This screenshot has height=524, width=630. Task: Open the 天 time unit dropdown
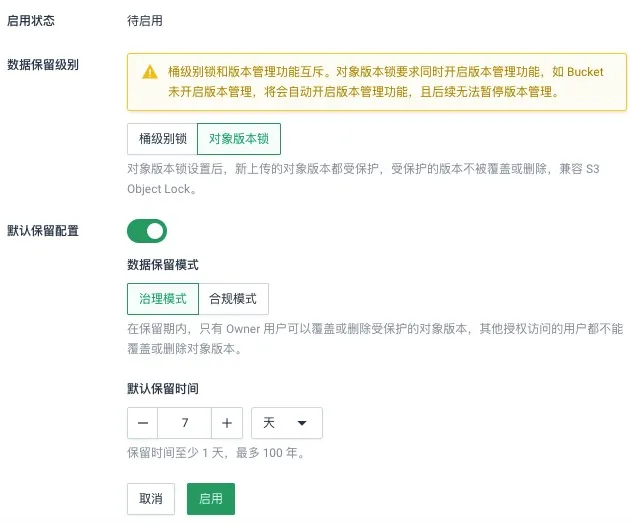point(286,423)
